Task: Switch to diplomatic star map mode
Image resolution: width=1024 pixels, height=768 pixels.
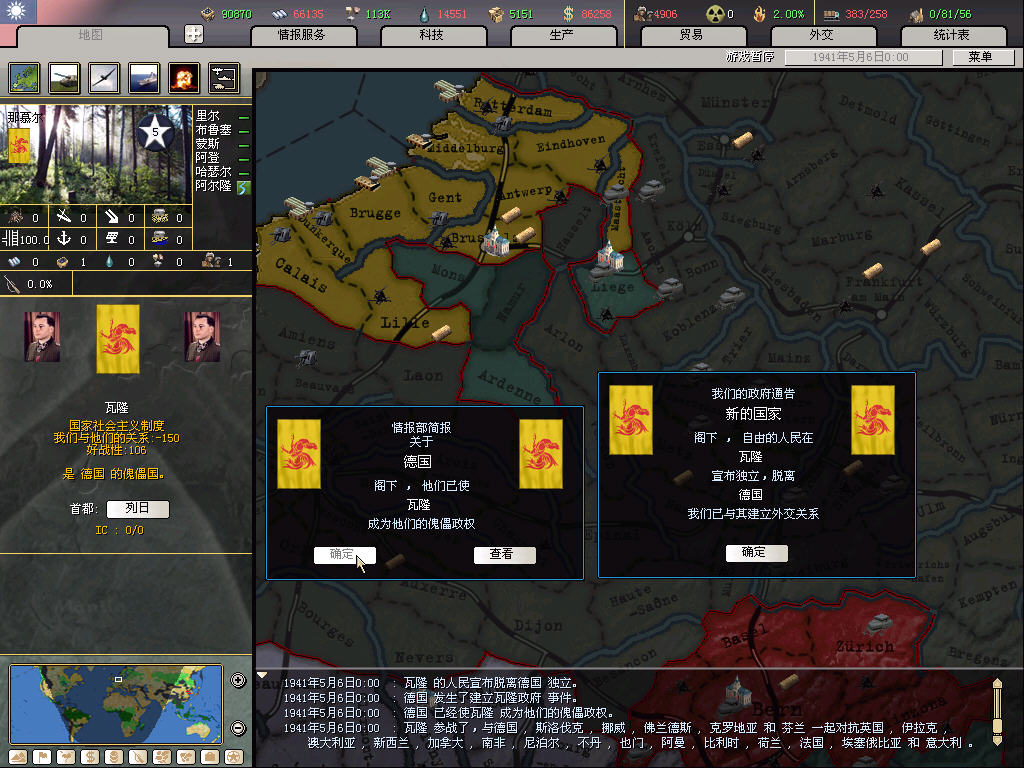Action: [233, 757]
